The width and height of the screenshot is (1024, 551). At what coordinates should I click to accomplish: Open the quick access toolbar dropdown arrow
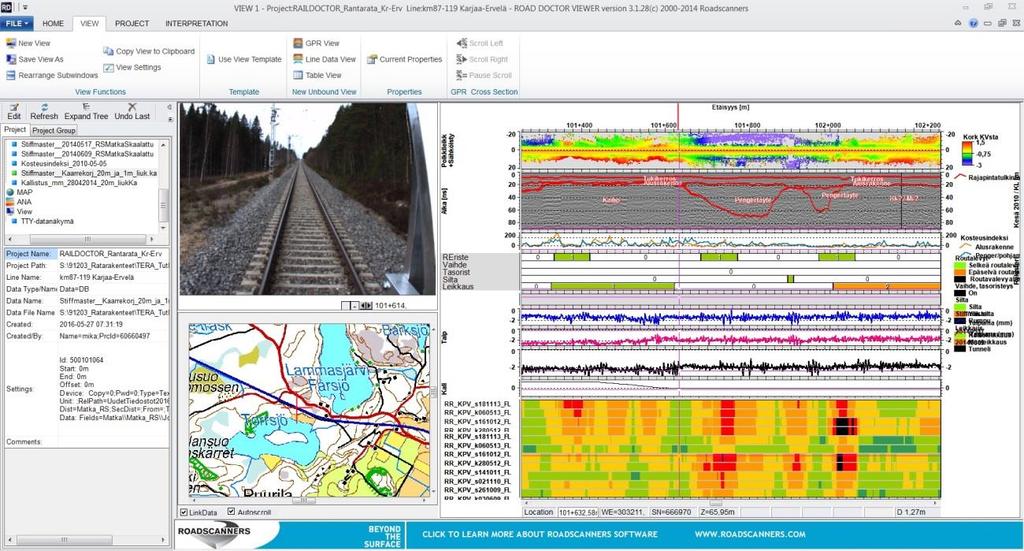pyautogui.click(x=25, y=8)
